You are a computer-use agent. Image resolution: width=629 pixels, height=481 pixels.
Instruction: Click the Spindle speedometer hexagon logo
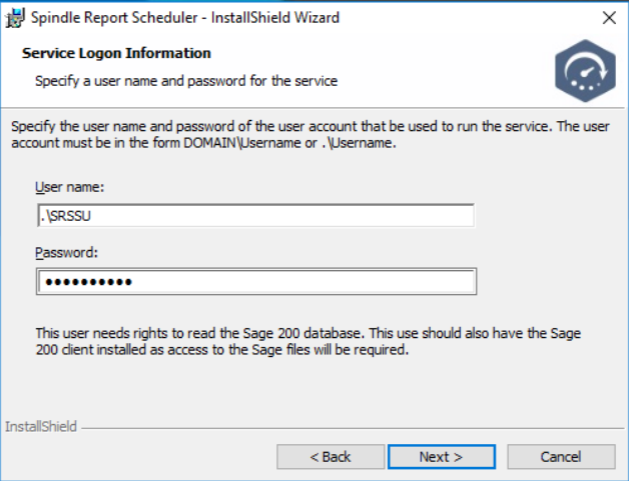[x=585, y=71]
